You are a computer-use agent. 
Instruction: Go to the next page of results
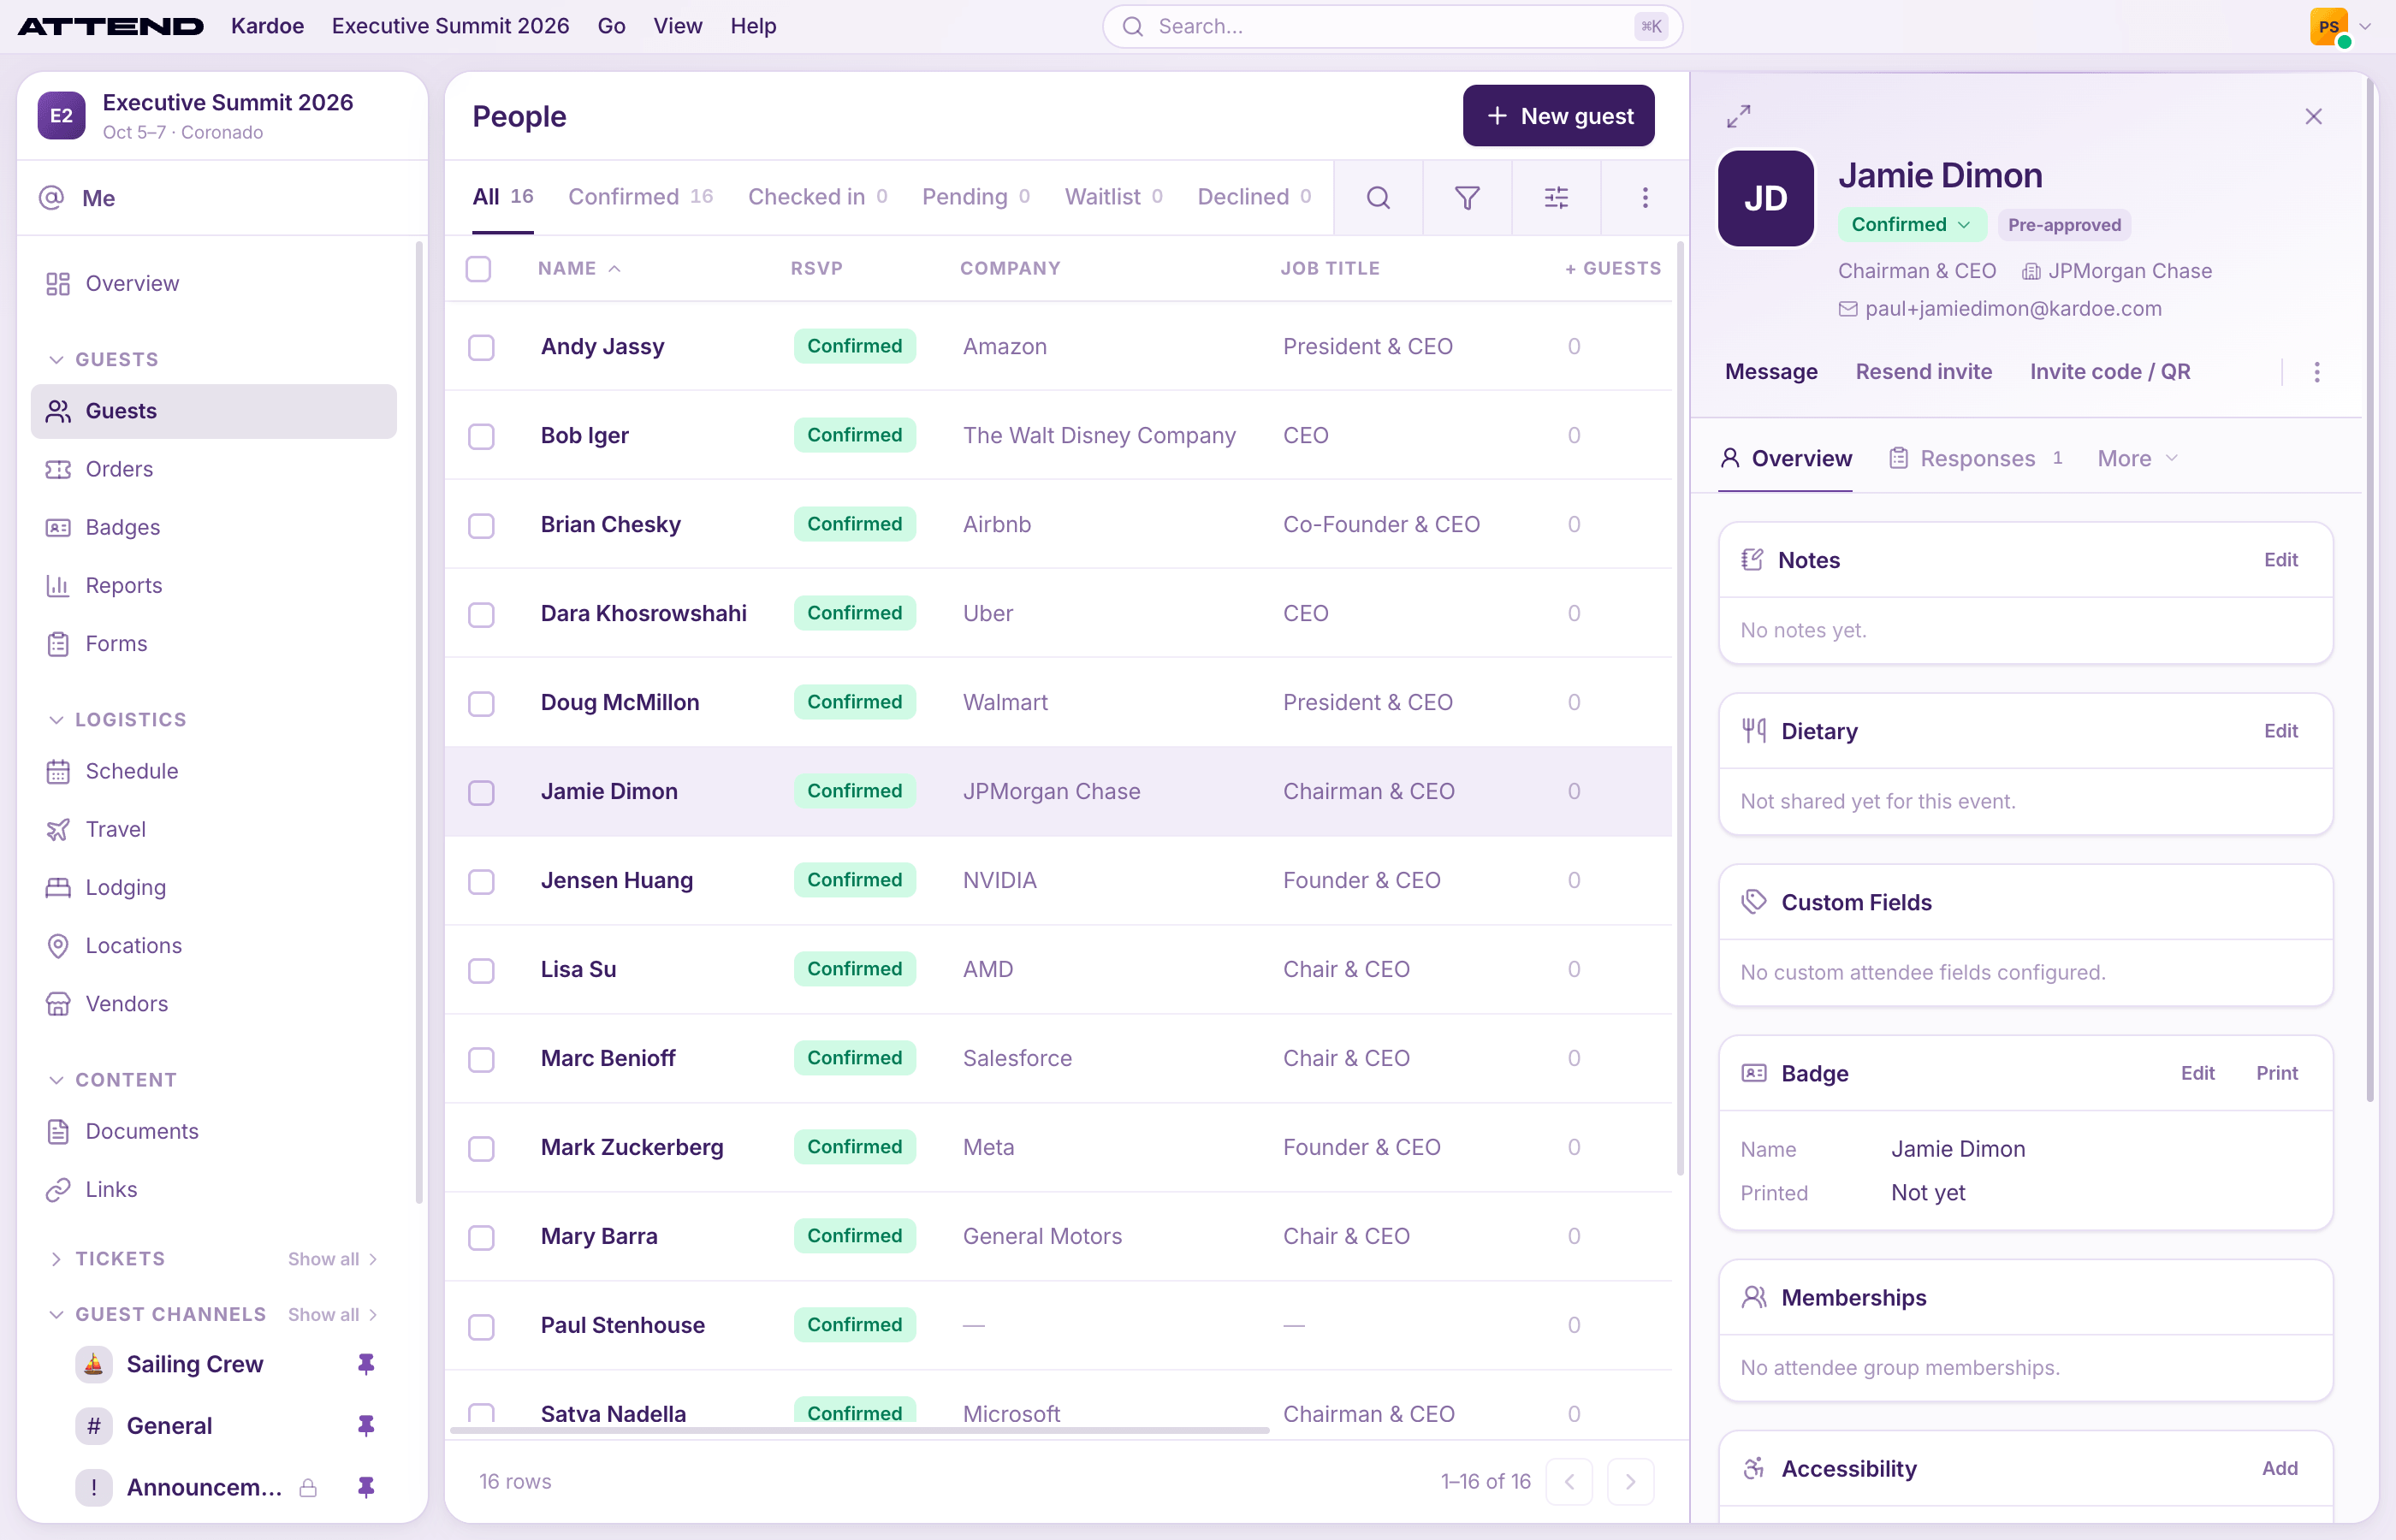pyautogui.click(x=1630, y=1481)
